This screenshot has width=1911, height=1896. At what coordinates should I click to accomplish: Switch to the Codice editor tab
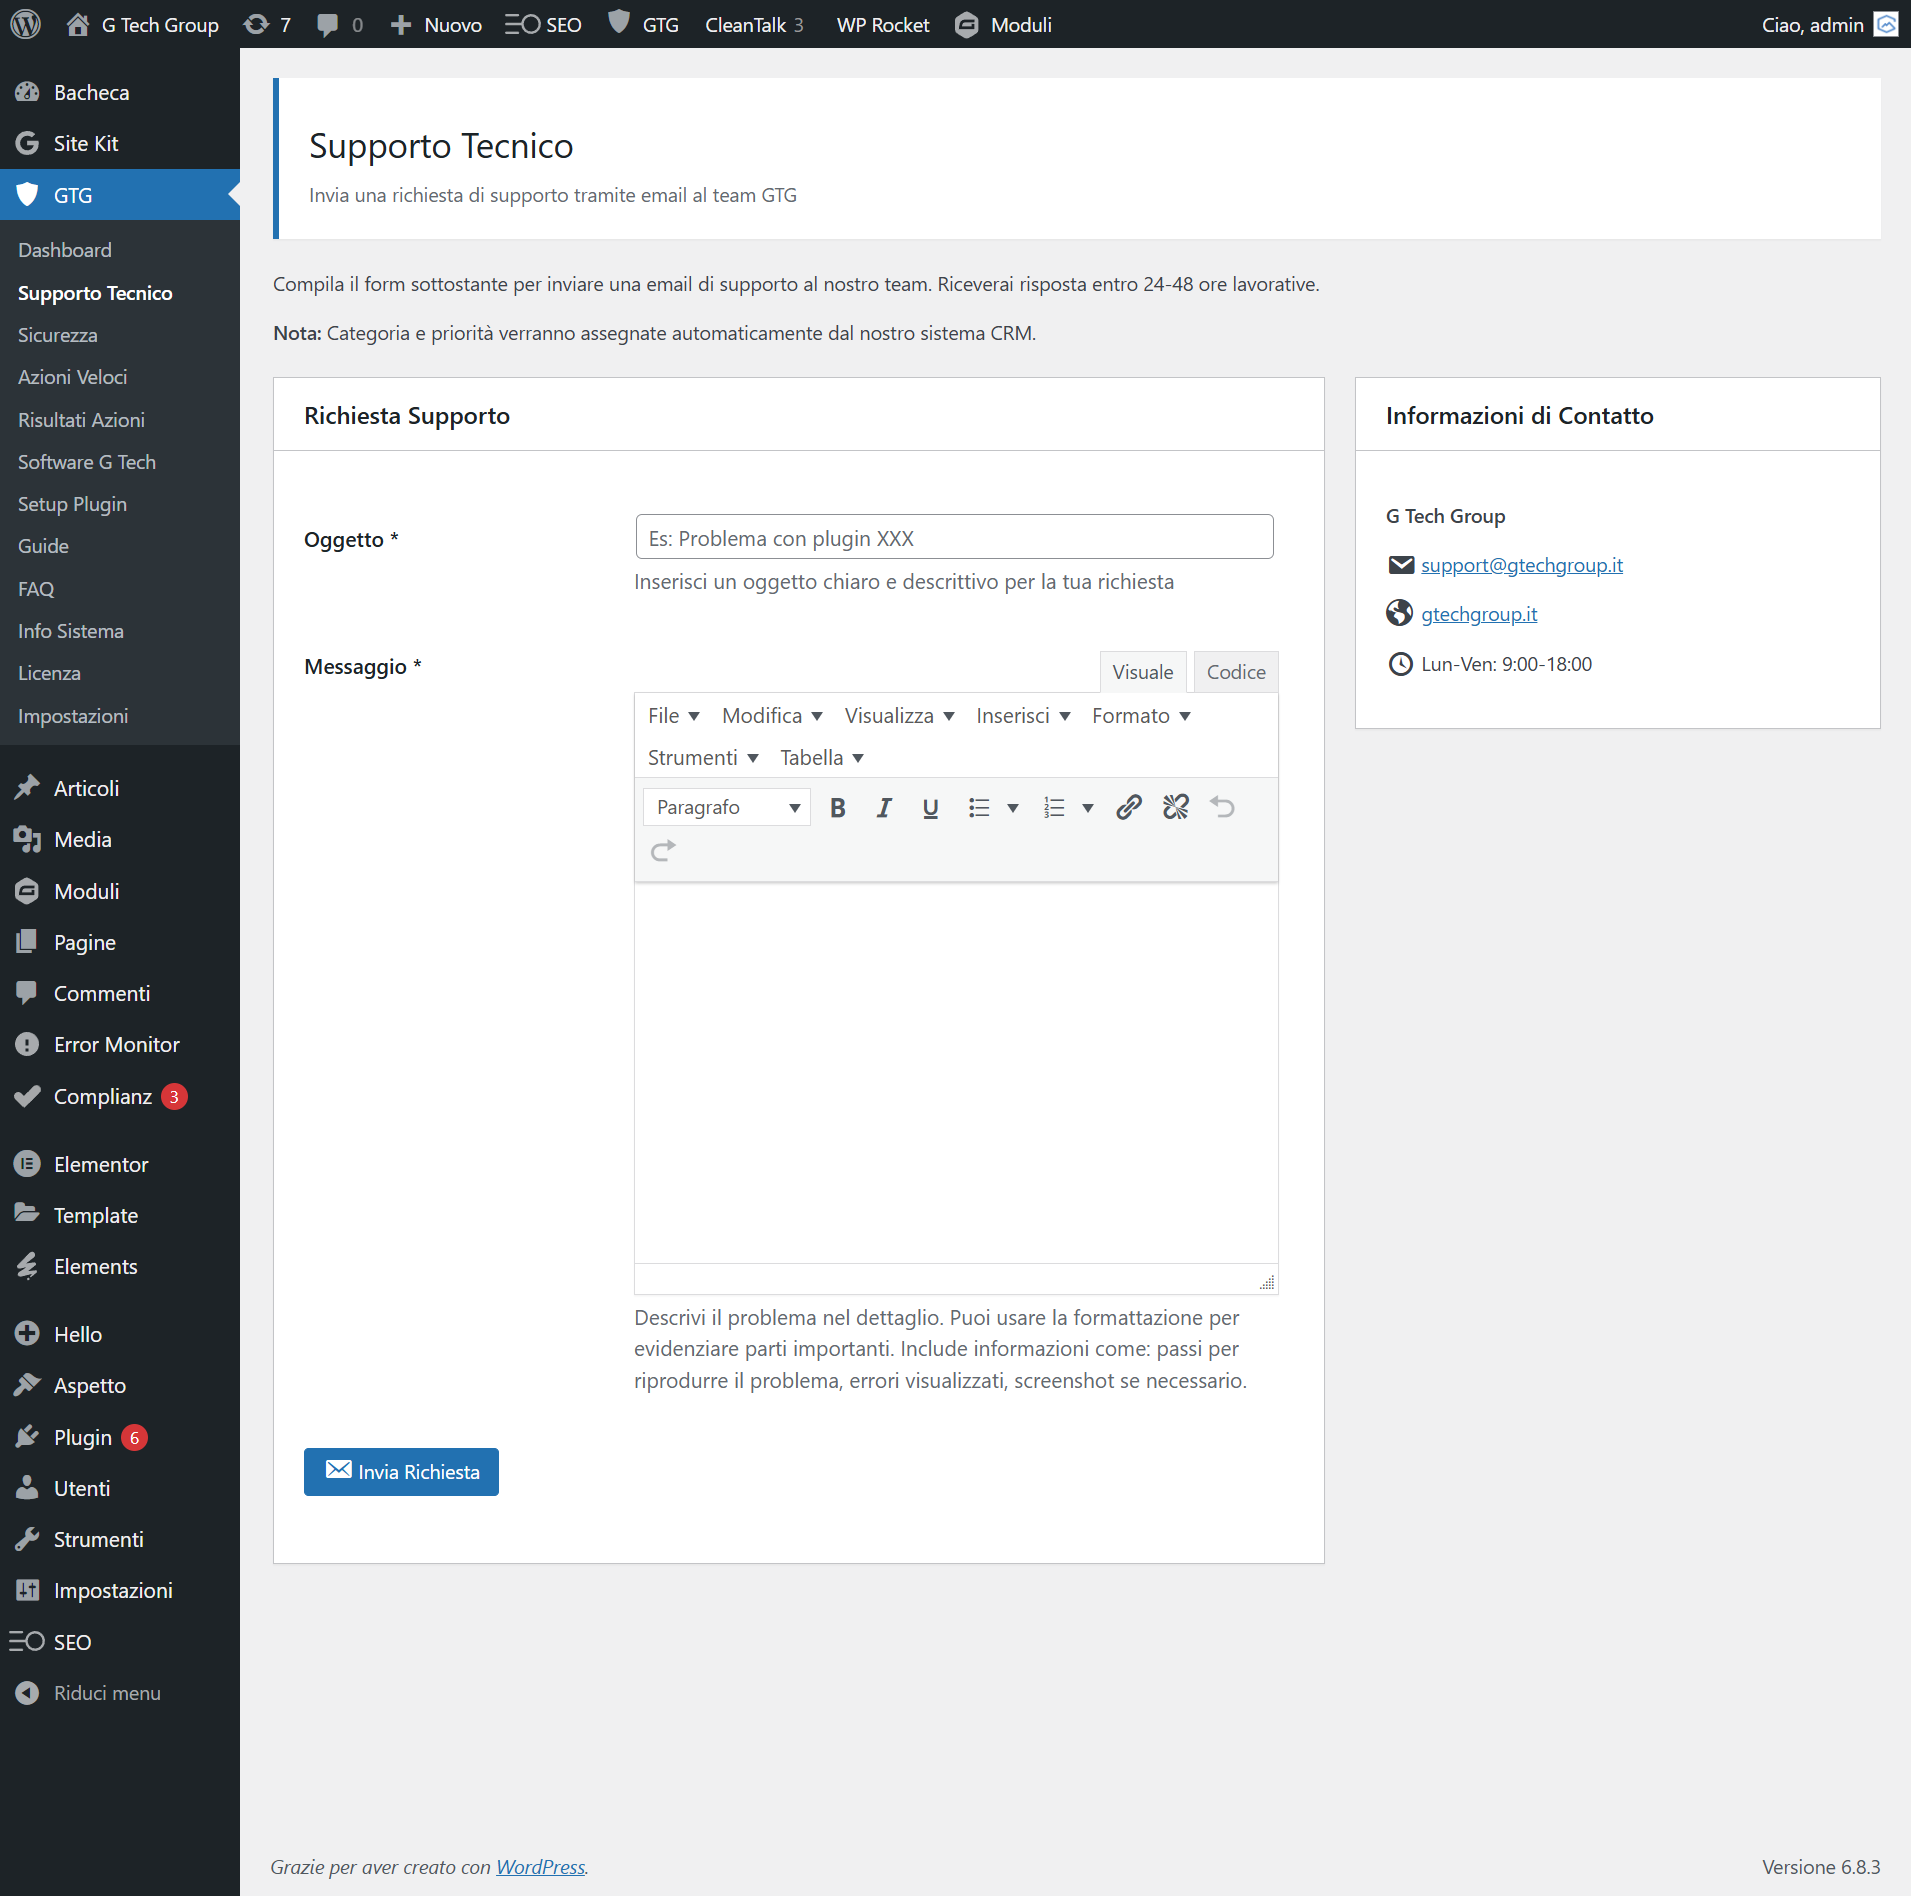[x=1236, y=672]
